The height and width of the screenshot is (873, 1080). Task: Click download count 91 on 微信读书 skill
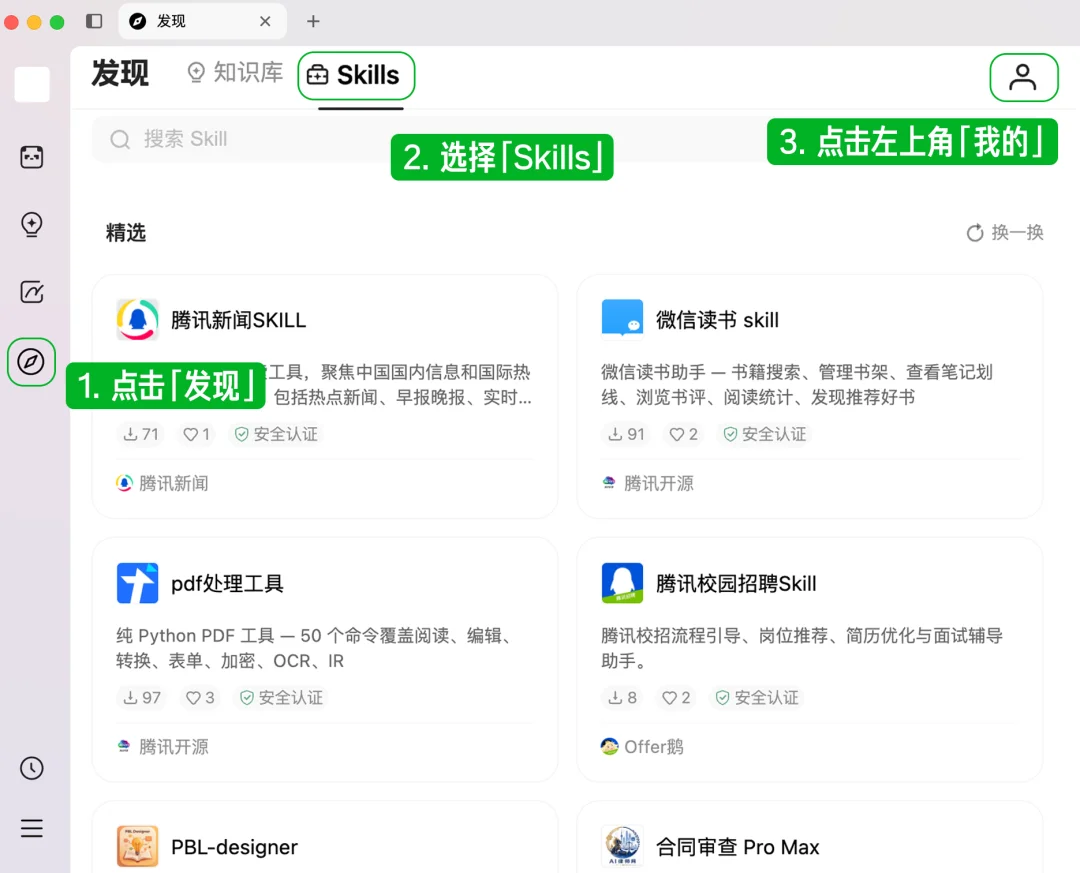pos(625,434)
